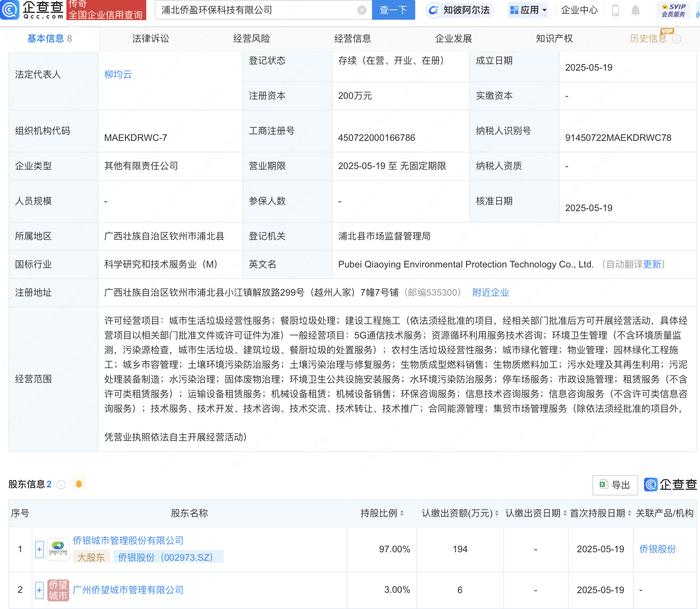The image size is (700, 609).
Task: Open 广州侨望城市管理有限公司 shareholder link
Action: tap(128, 590)
